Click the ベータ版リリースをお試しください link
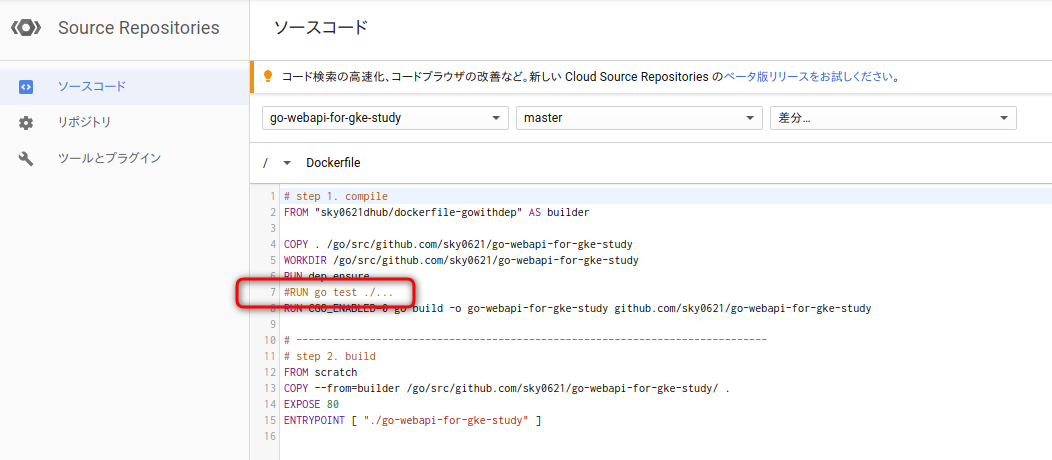 pos(808,76)
